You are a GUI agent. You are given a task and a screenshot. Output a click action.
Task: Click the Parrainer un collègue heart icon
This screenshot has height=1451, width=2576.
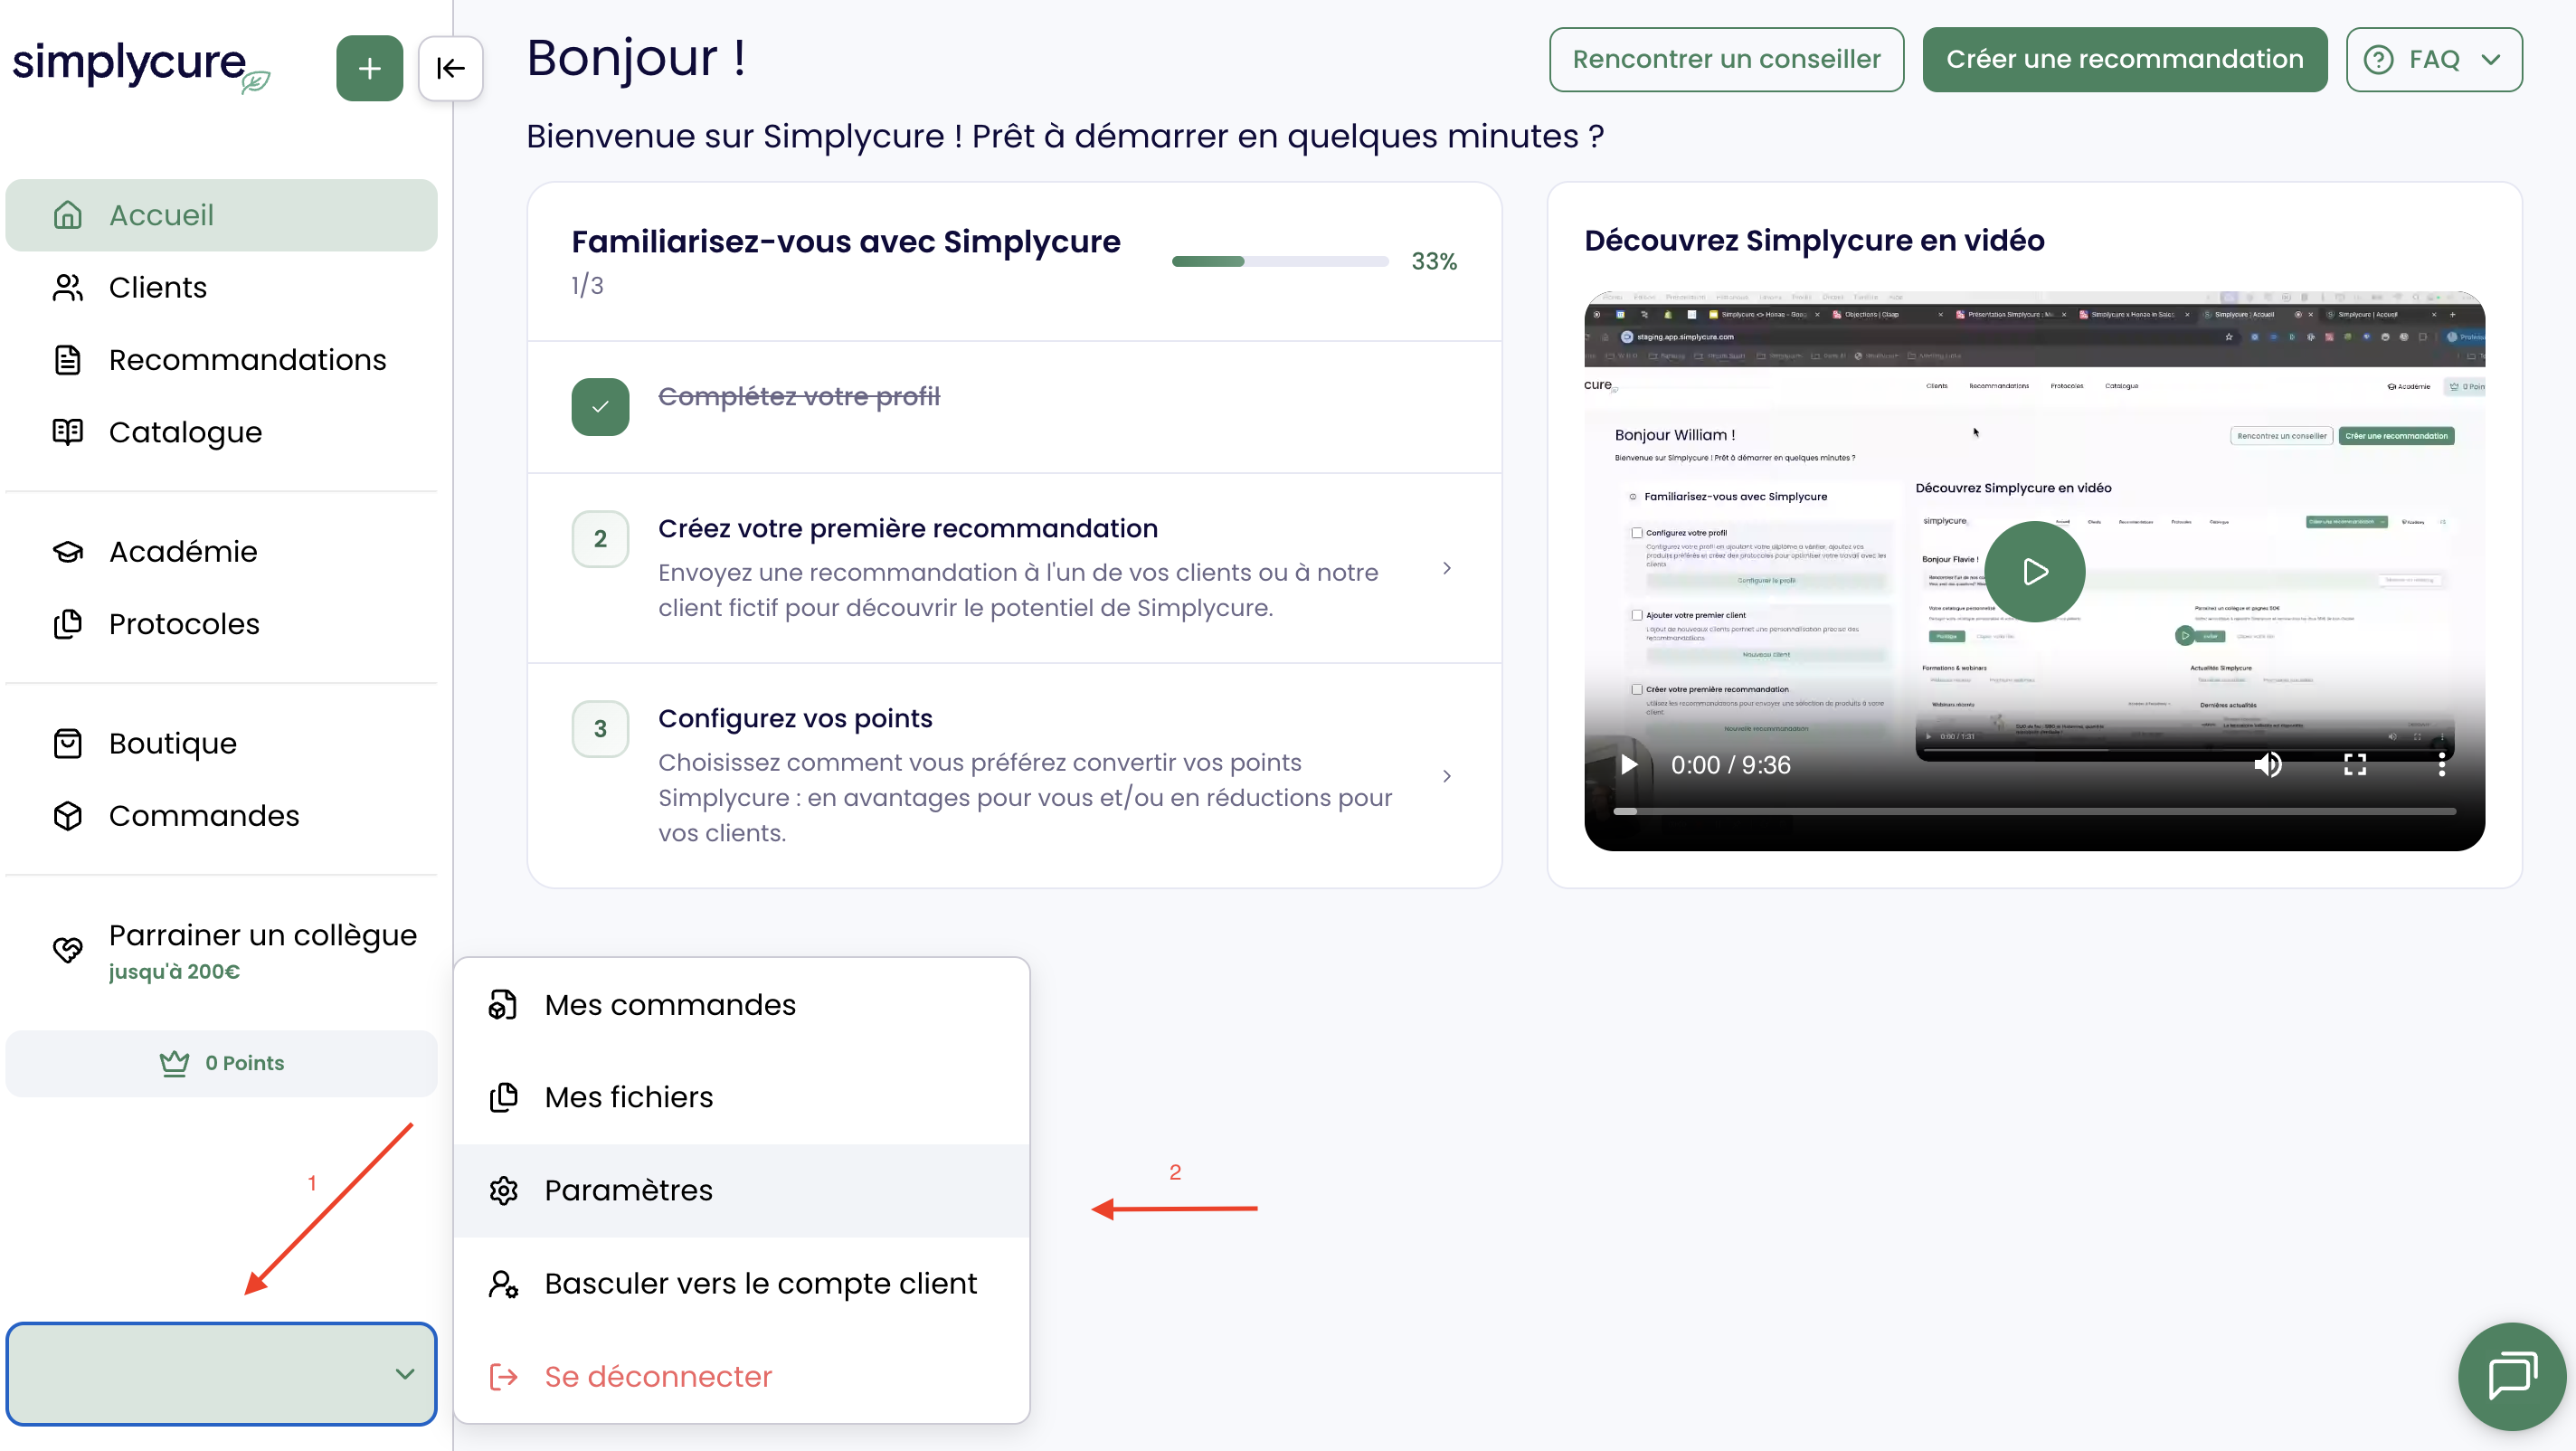pyautogui.click(x=67, y=949)
